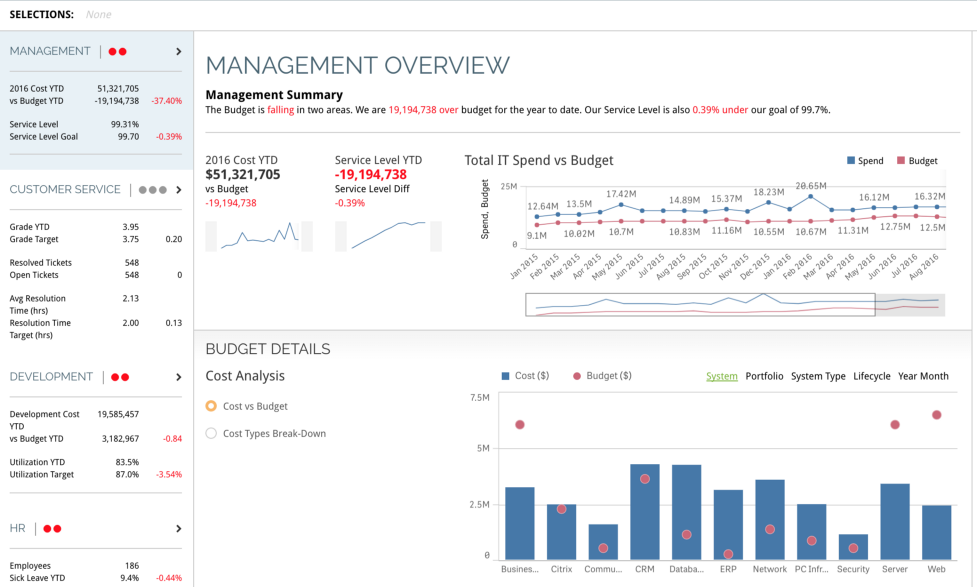The image size is (977, 587).
Task: Expand the CUSTOMER SERVICE section chevron
Action: 178,189
